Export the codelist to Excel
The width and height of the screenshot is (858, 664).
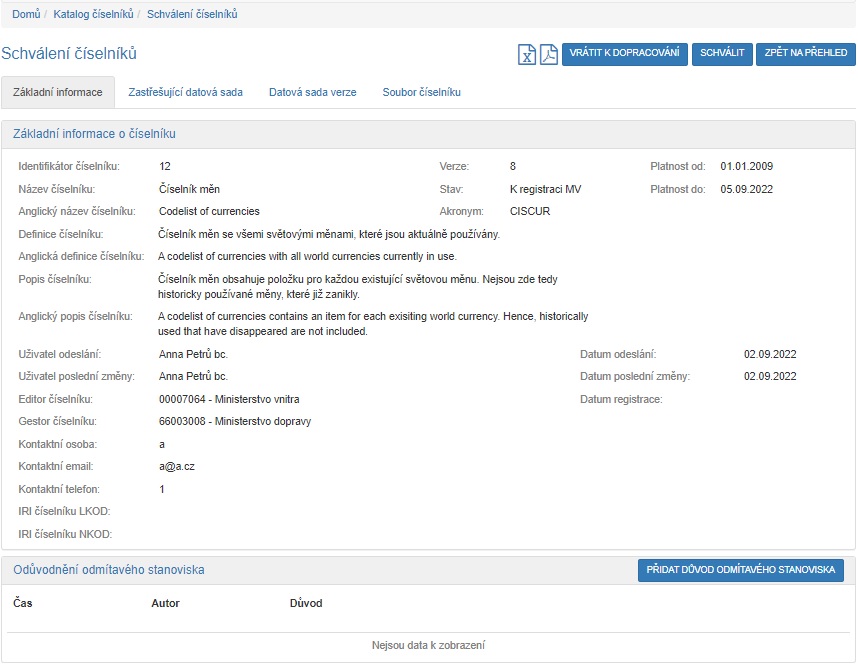point(527,54)
